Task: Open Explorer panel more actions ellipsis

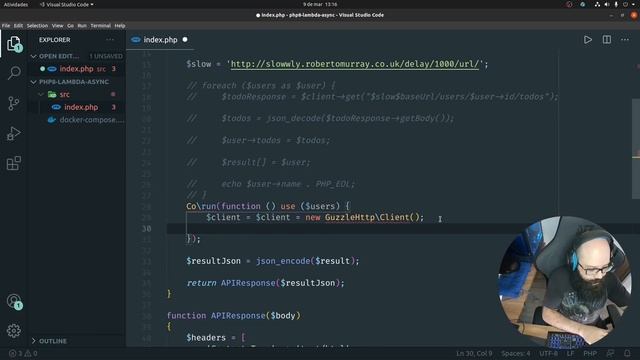Action: (110, 40)
